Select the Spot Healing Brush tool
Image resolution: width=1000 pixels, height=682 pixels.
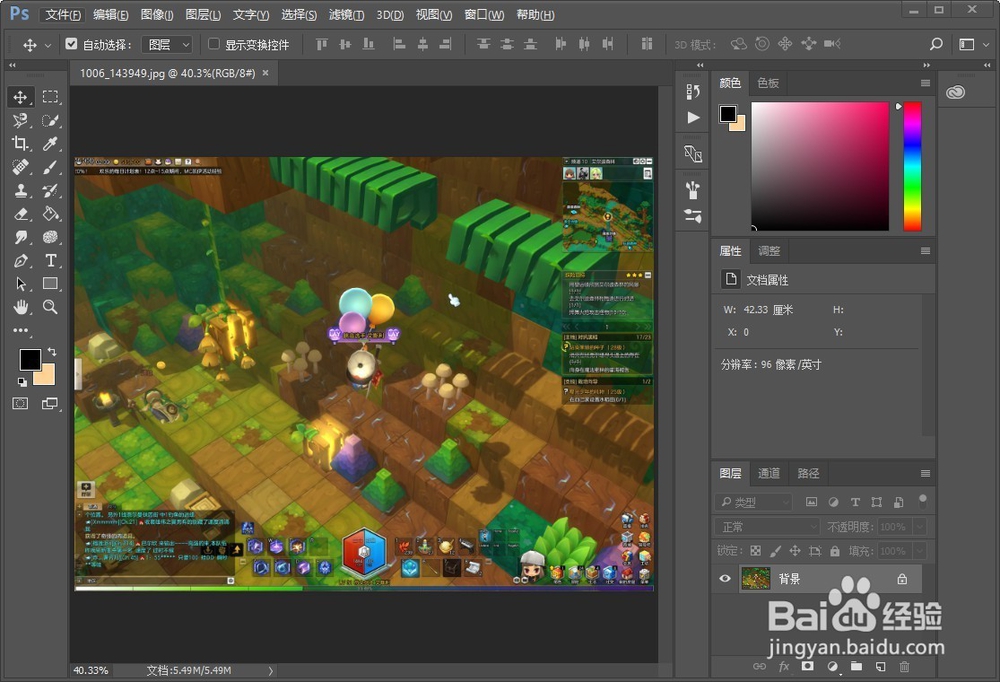[x=20, y=167]
